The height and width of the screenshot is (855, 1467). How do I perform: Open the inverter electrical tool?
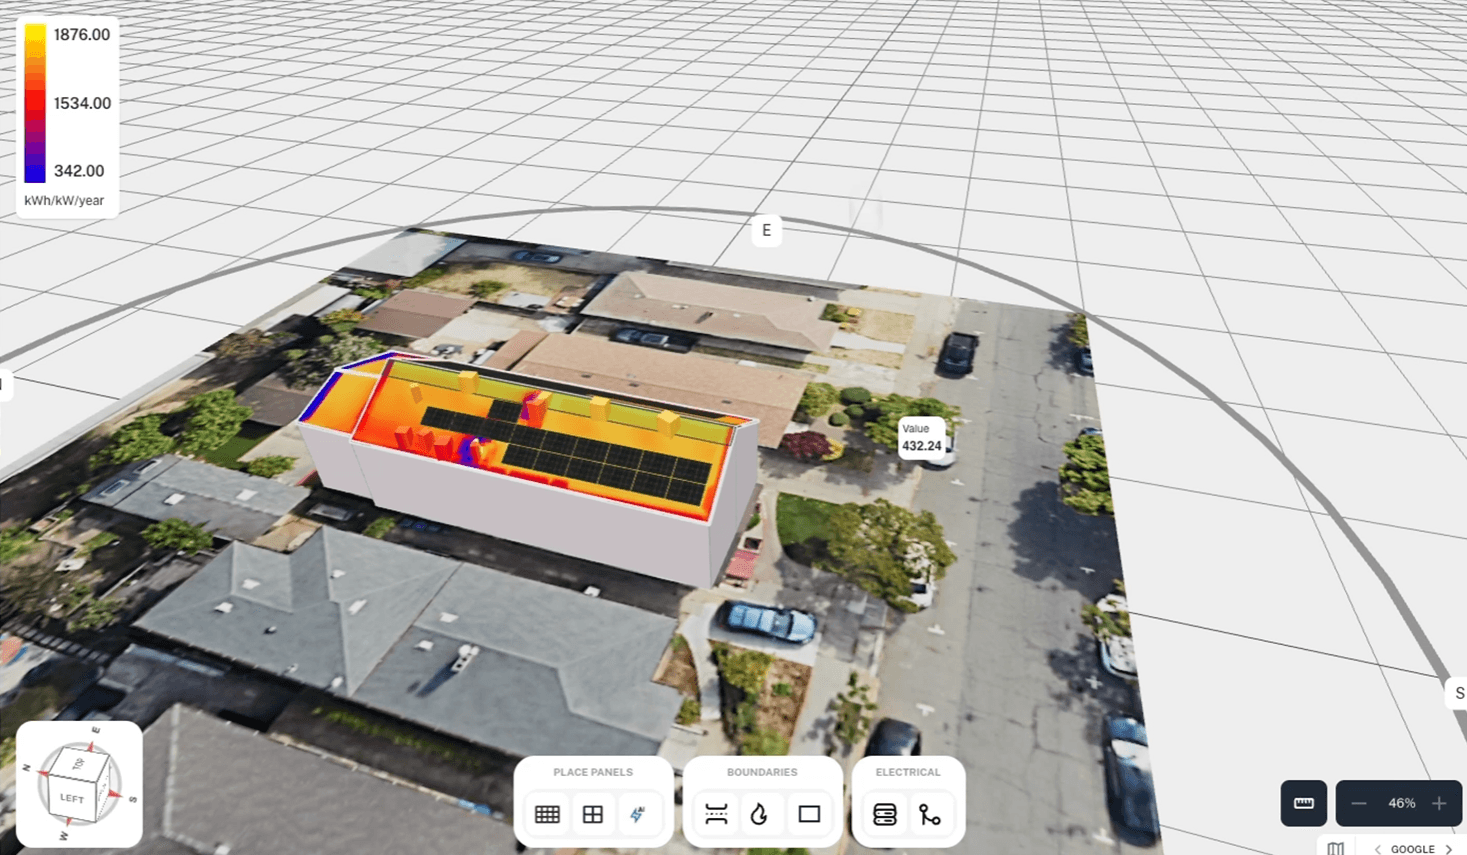coord(884,813)
